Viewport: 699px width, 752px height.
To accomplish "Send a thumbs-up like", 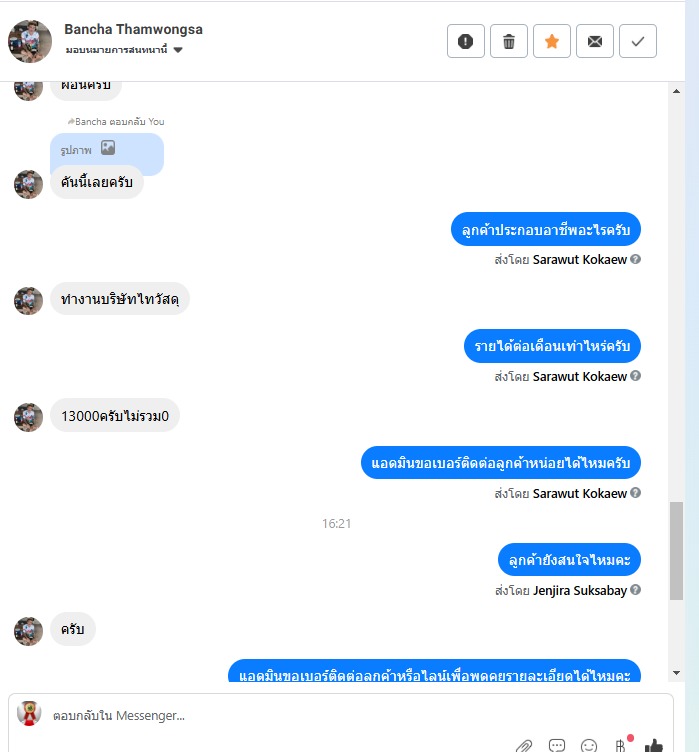I will pyautogui.click(x=653, y=745).
